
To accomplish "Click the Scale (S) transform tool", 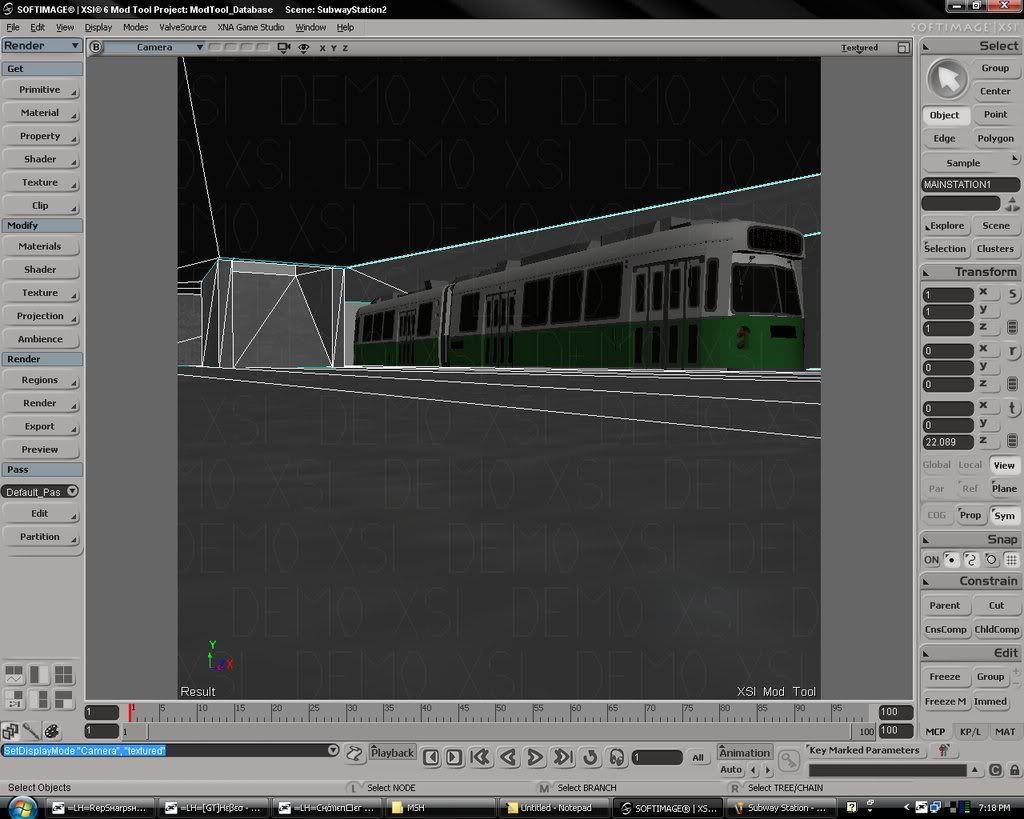I will tap(1012, 294).
